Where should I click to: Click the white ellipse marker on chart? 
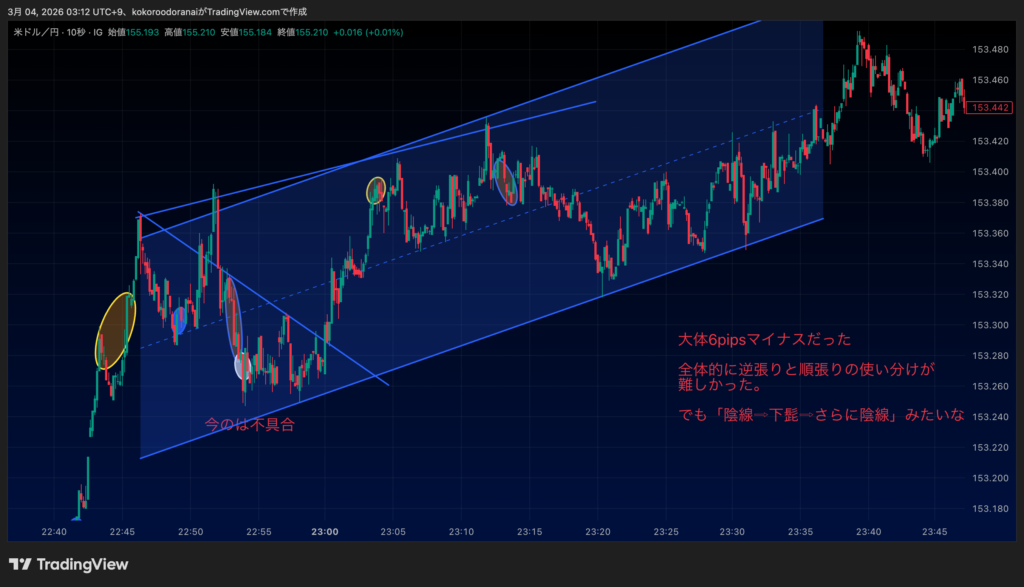pos(243,366)
